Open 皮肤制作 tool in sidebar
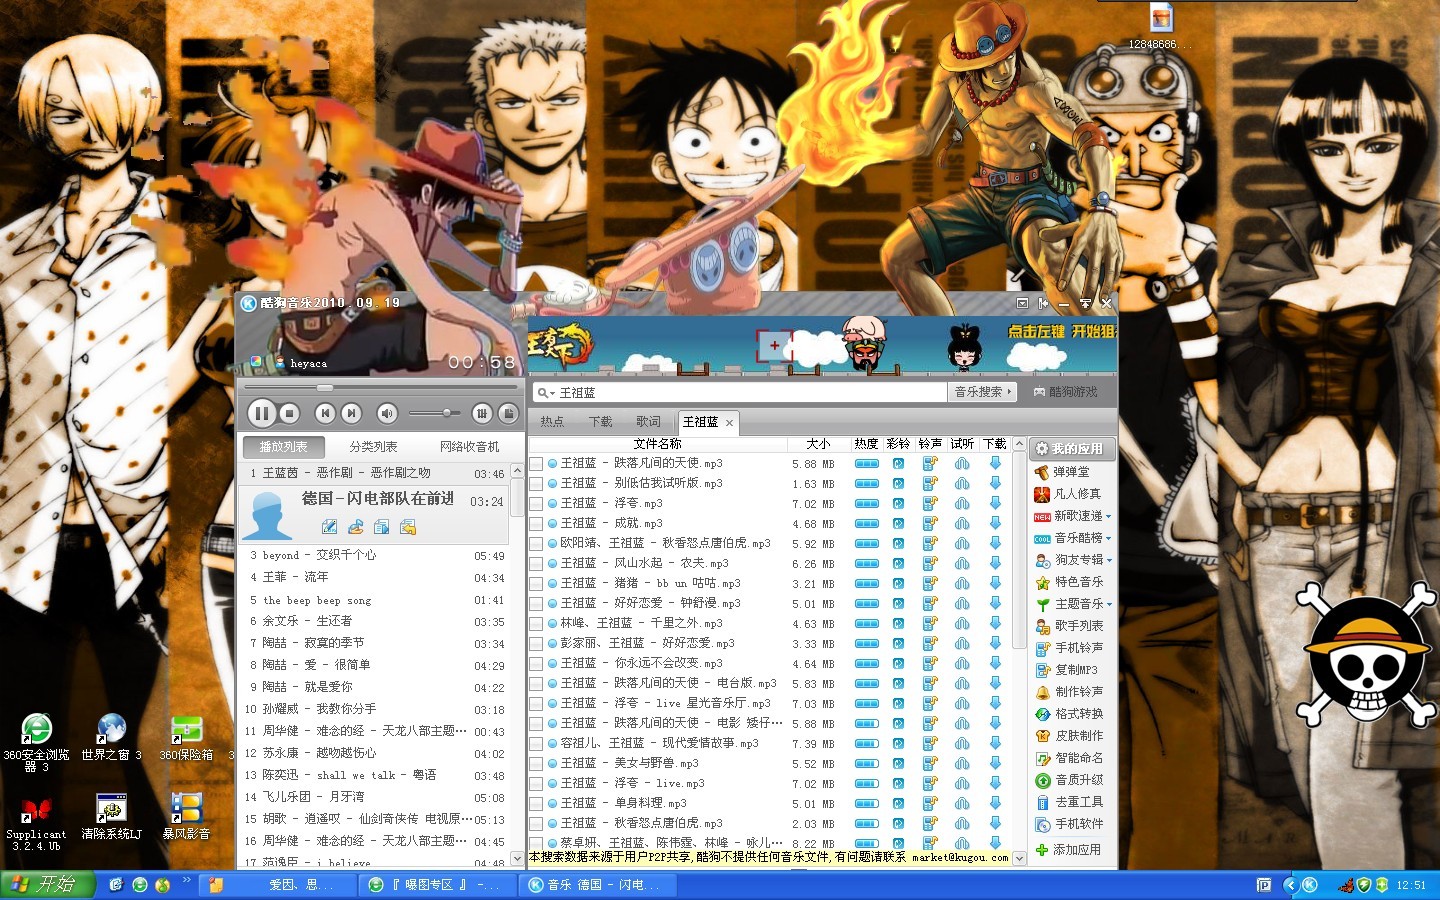This screenshot has width=1440, height=900. 1069,736
